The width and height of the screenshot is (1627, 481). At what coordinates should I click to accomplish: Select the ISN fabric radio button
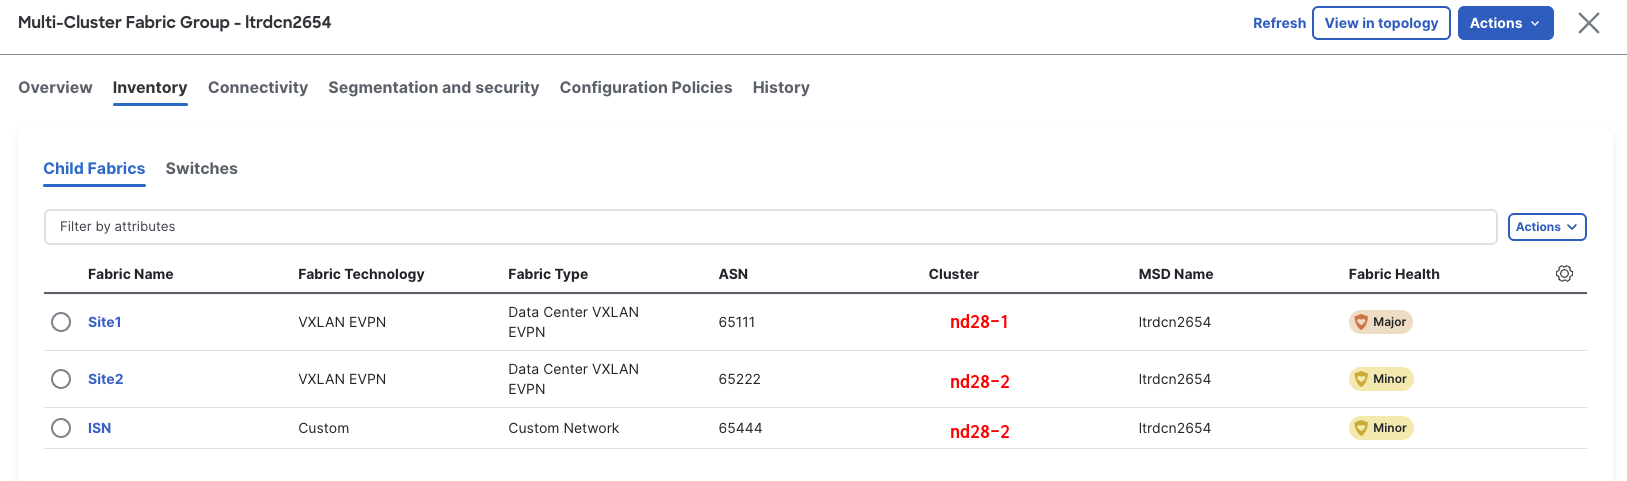61,428
